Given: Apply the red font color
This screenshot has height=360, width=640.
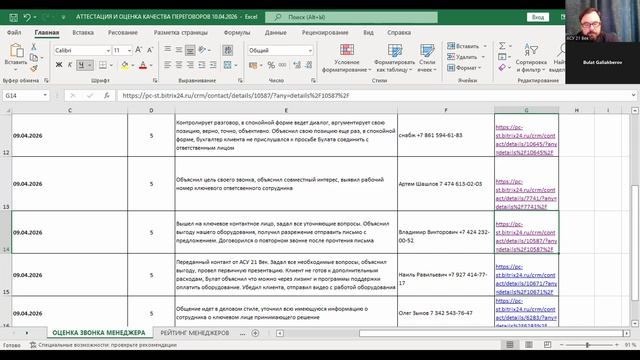Looking at the screenshot, I should click(x=143, y=65).
